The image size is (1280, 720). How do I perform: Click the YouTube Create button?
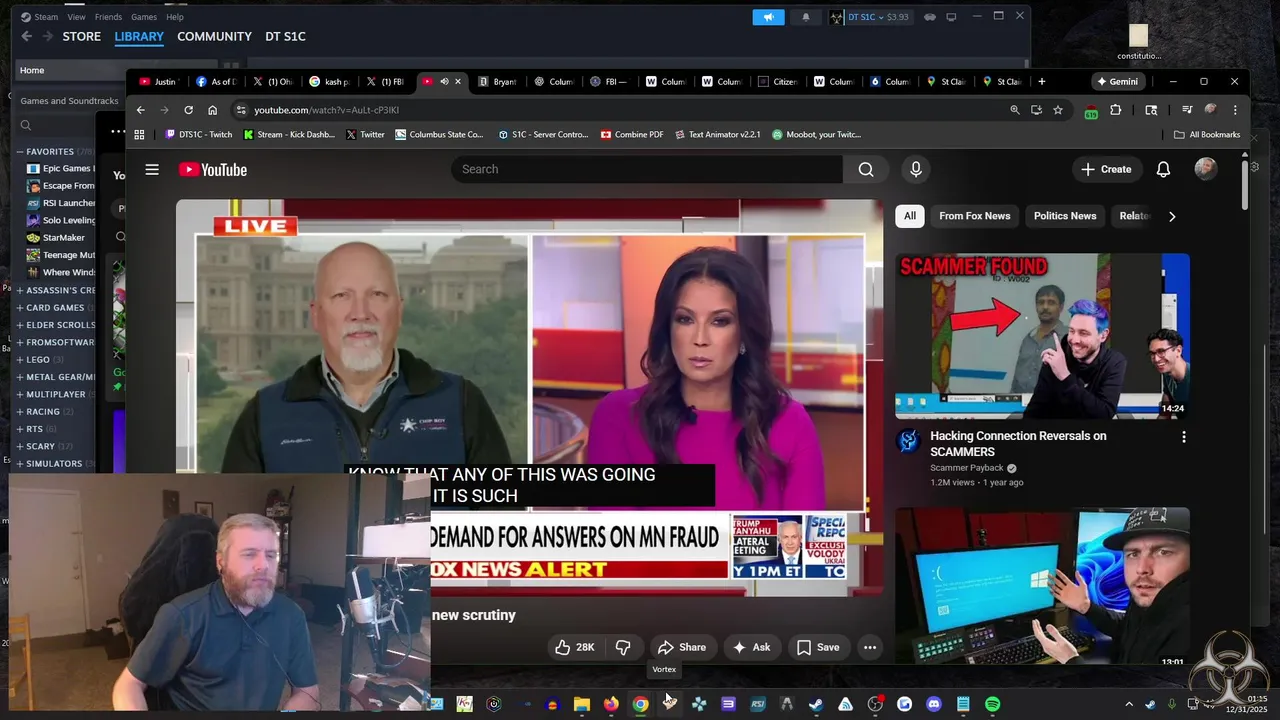coord(1106,169)
